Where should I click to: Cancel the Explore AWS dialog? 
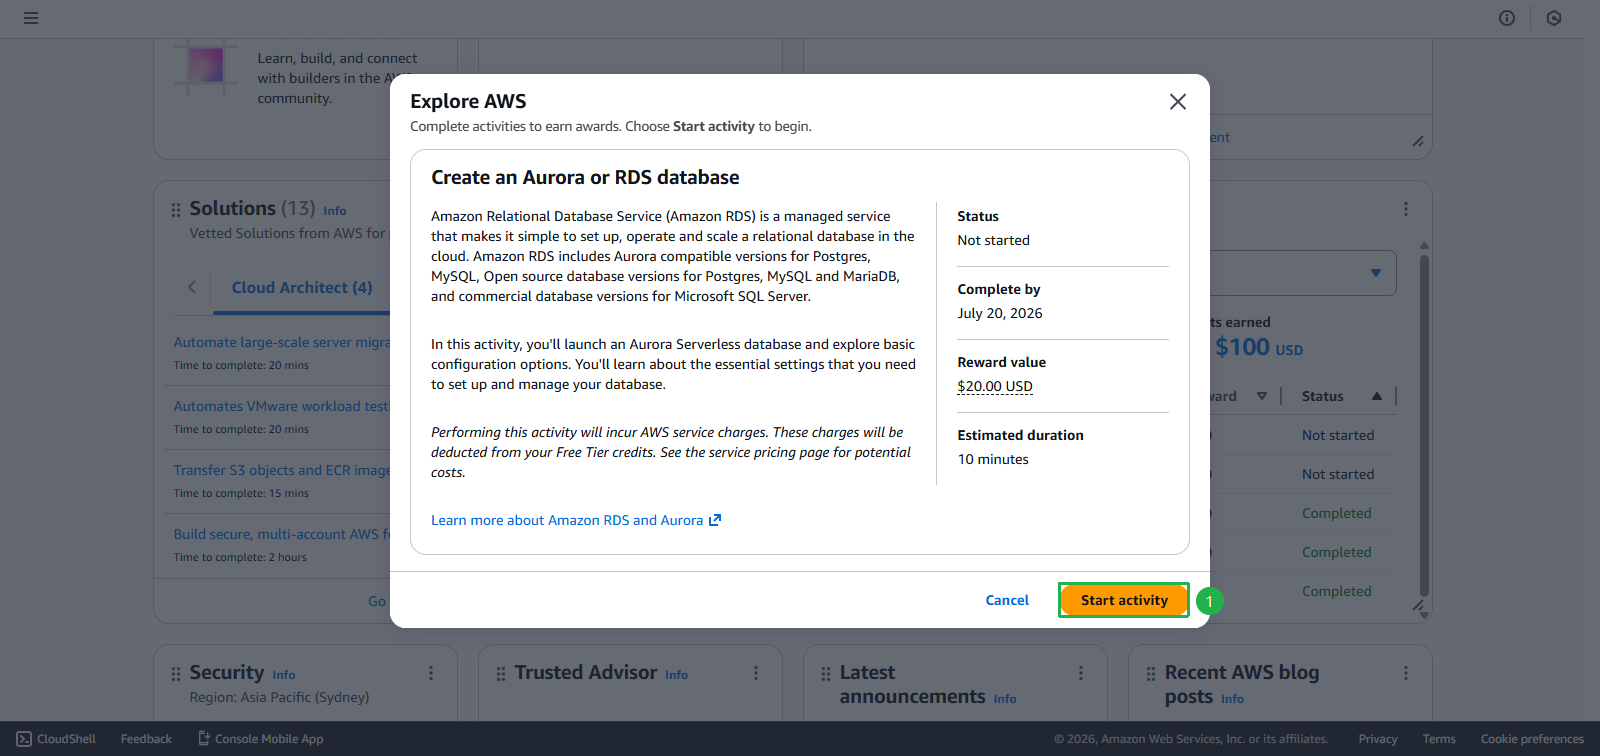tap(1007, 600)
